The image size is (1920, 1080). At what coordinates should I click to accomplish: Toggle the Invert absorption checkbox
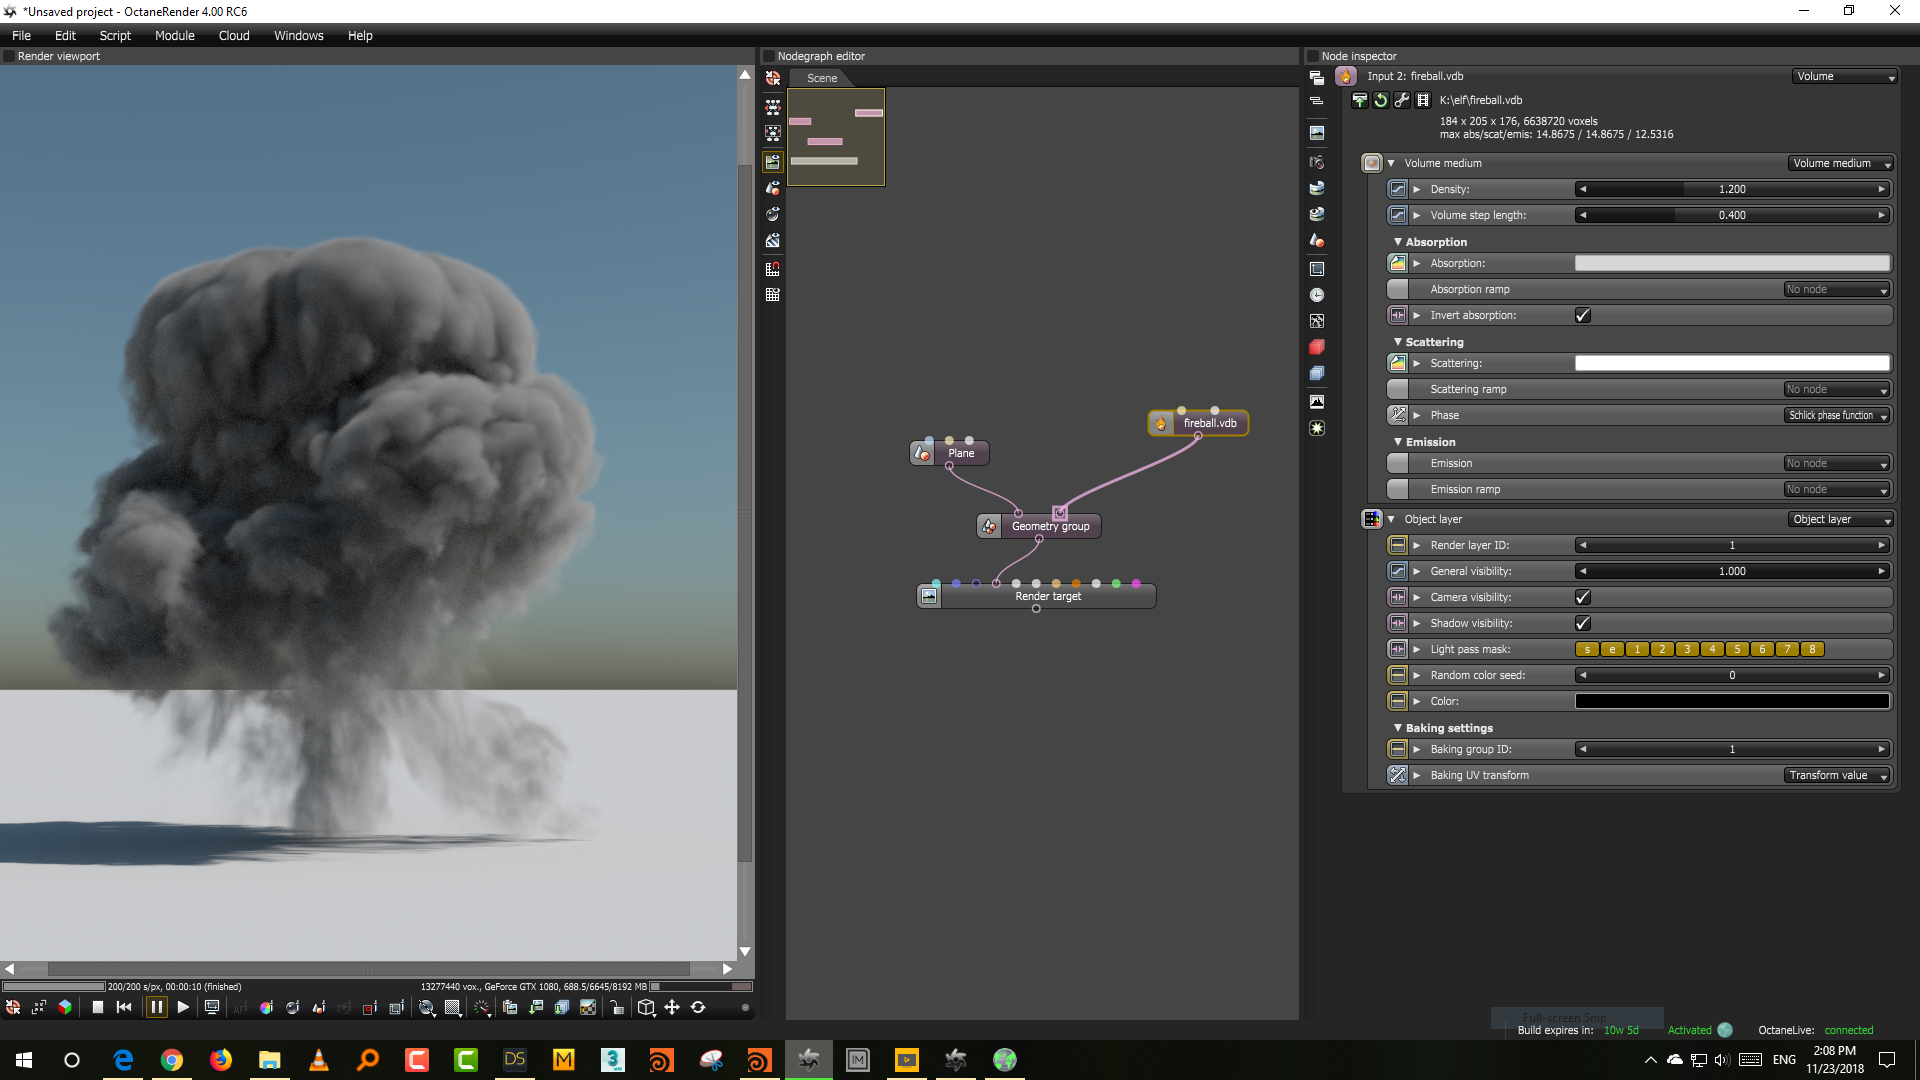(x=1583, y=316)
